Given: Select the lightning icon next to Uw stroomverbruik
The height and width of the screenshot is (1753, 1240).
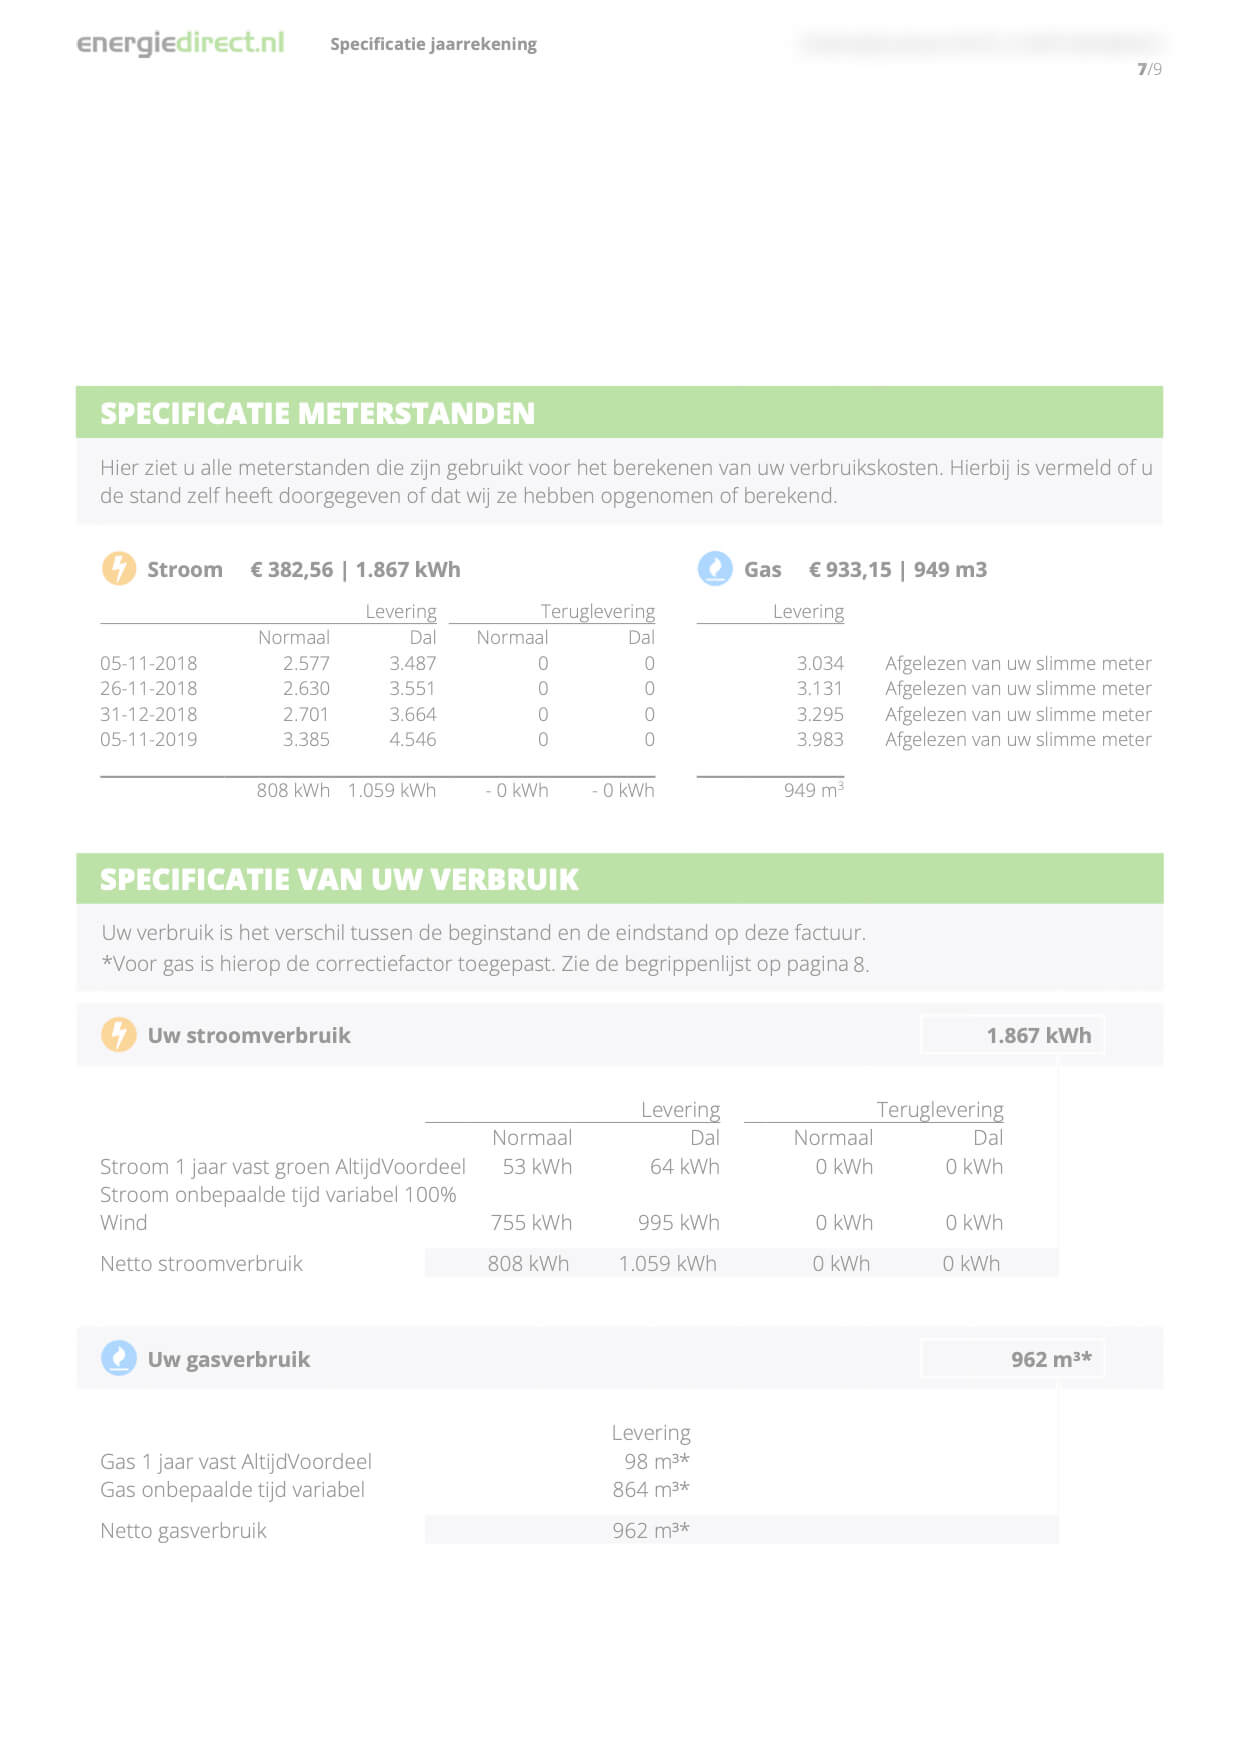Looking at the screenshot, I should [x=118, y=1034].
